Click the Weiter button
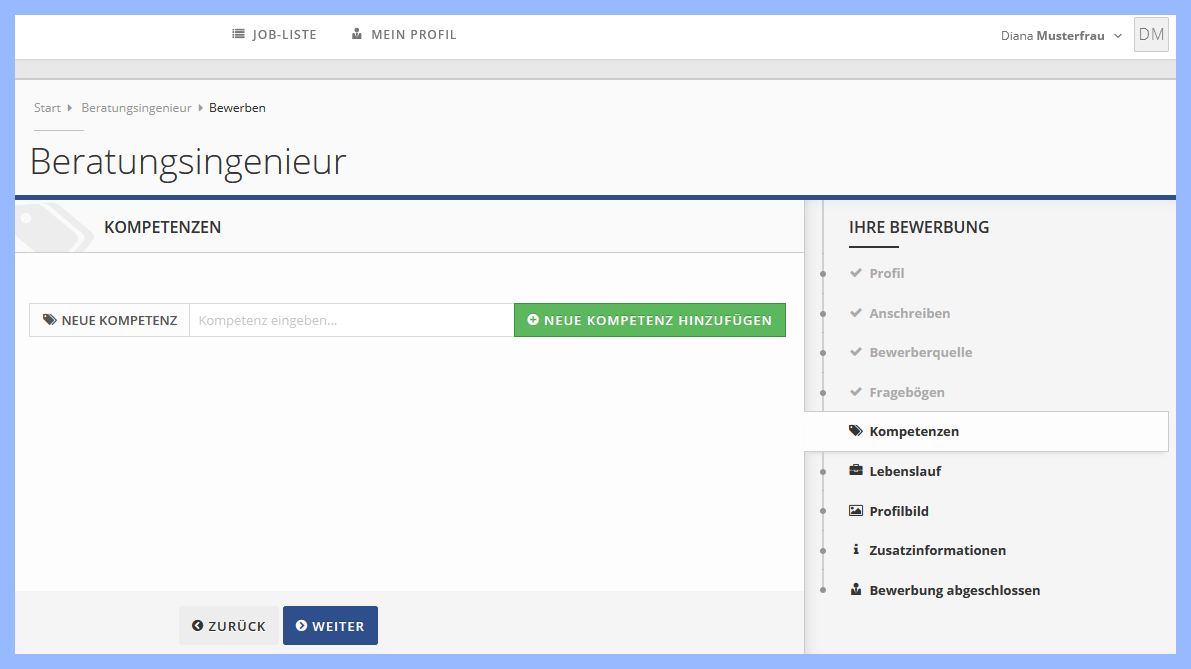 (330, 626)
